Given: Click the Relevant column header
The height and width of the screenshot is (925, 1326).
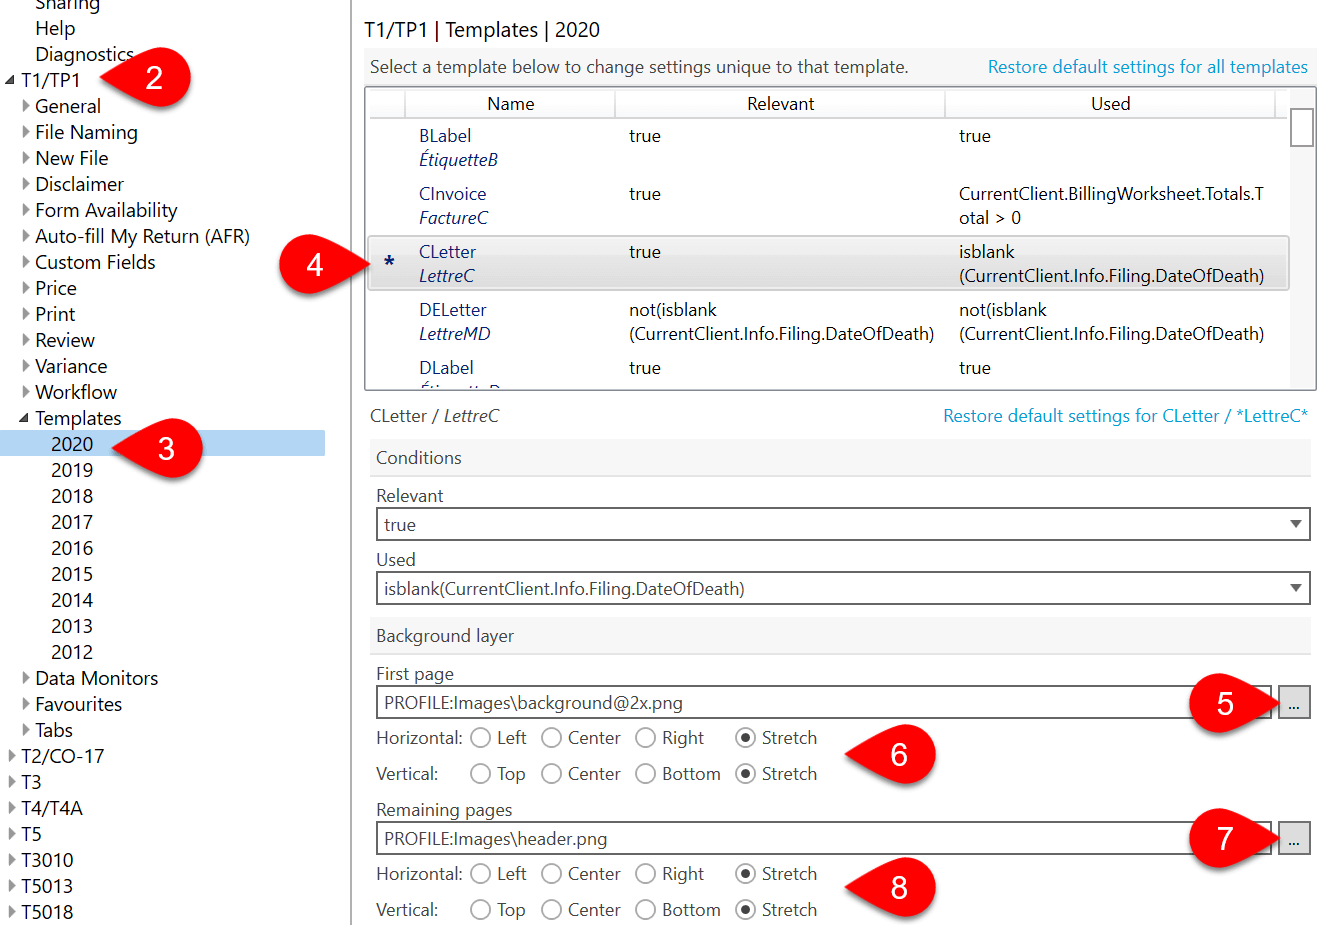Looking at the screenshot, I should click(x=780, y=104).
